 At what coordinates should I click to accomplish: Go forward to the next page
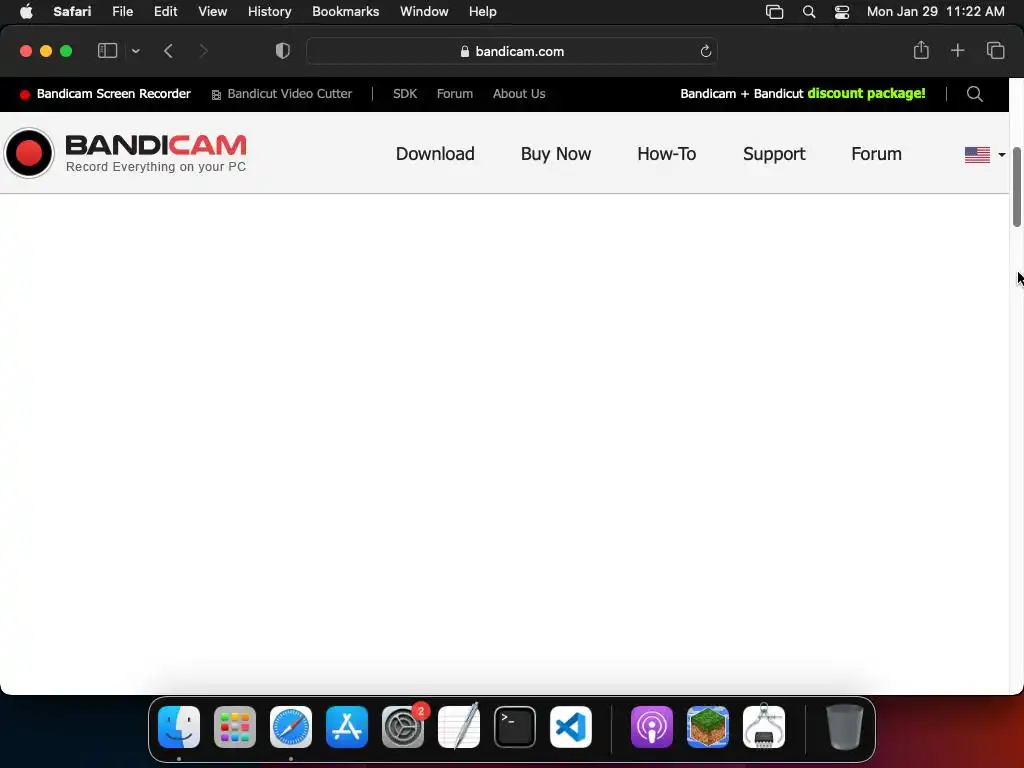[x=203, y=51]
